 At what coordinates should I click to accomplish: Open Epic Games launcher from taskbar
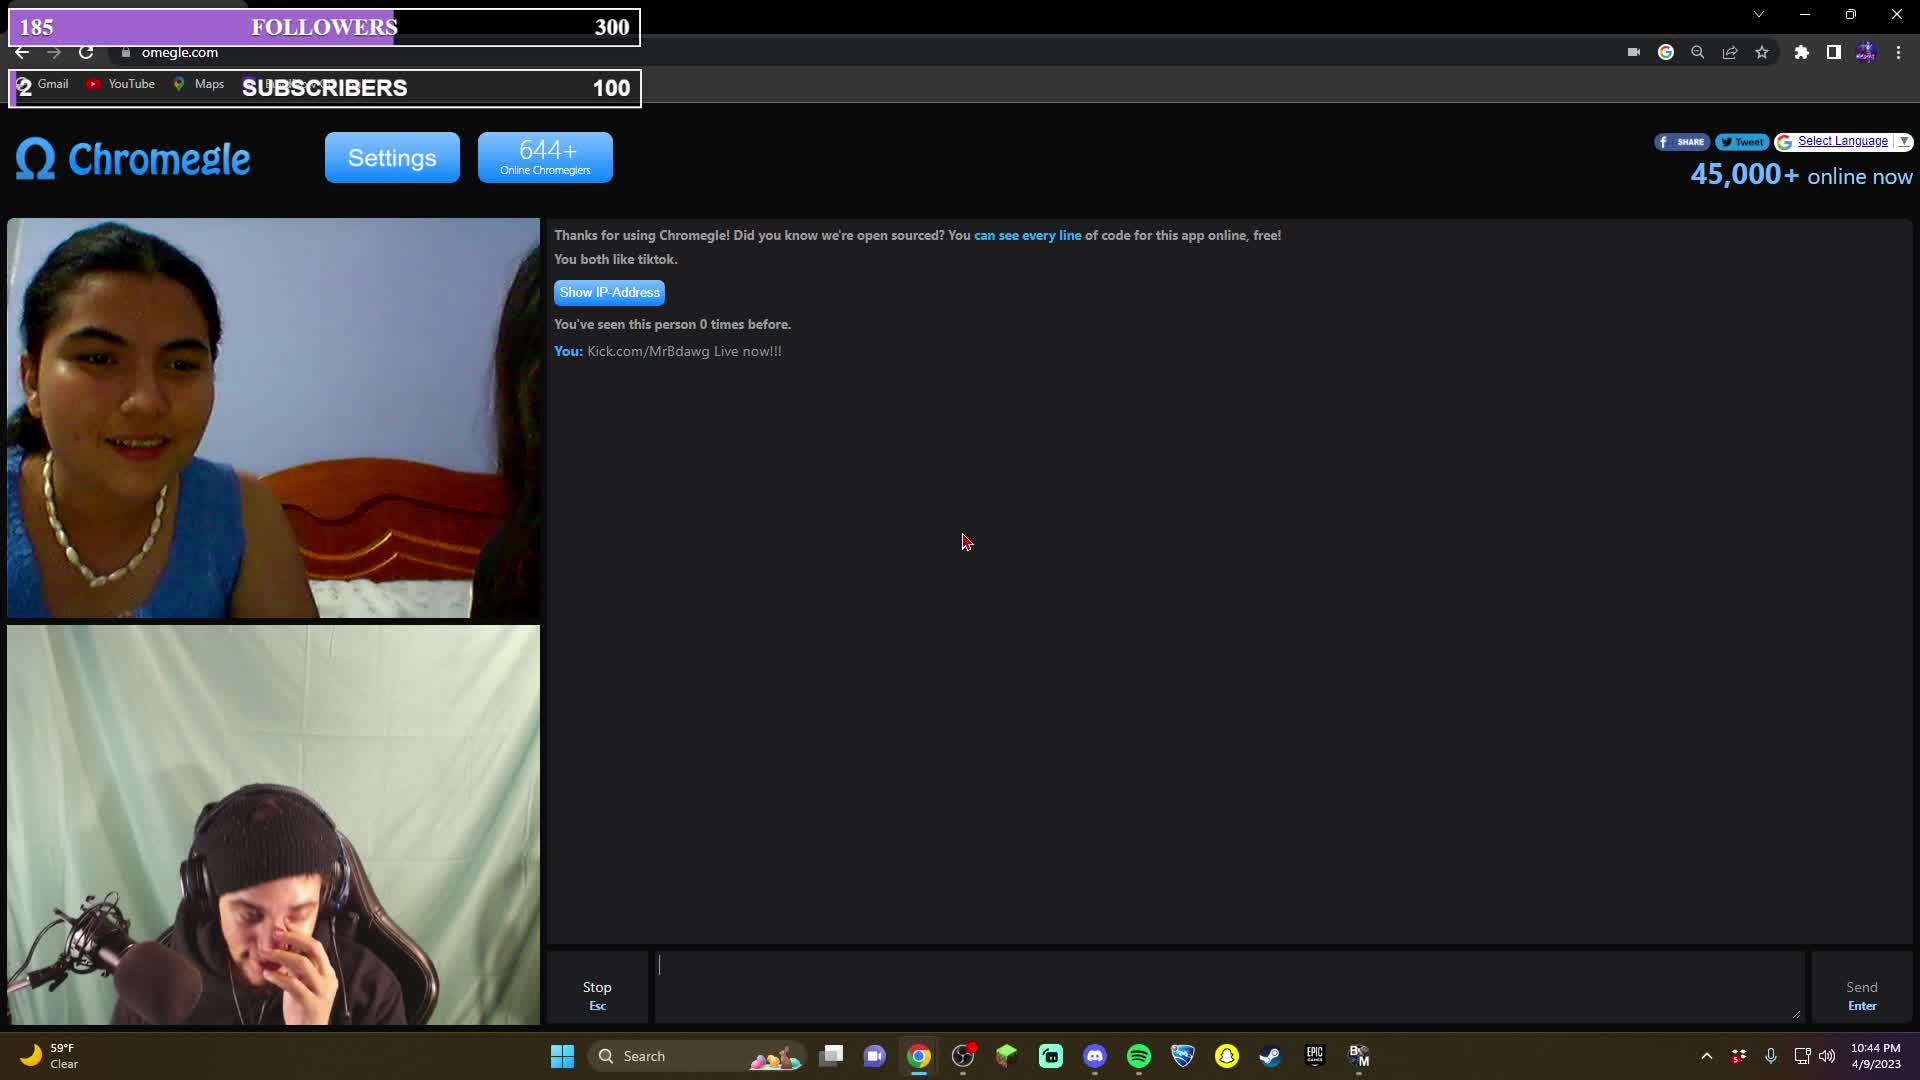[1315, 1056]
